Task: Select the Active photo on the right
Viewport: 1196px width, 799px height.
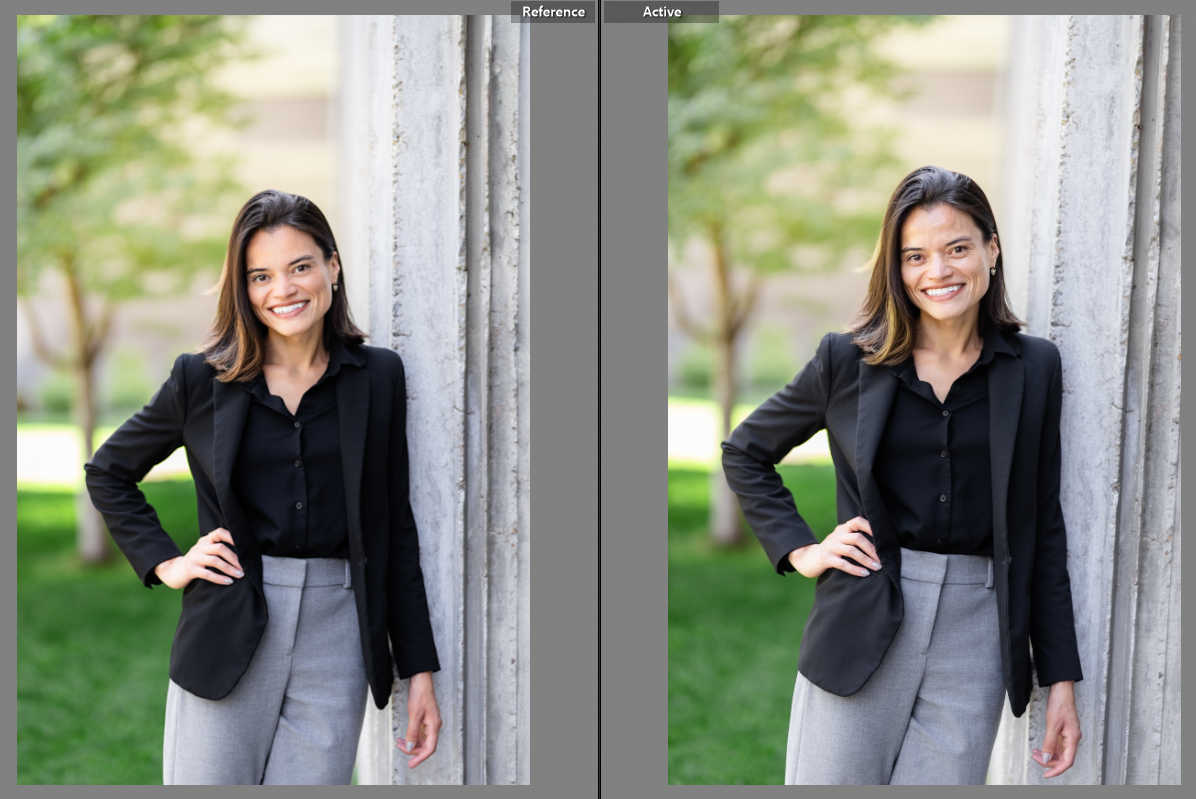Action: [x=924, y=400]
